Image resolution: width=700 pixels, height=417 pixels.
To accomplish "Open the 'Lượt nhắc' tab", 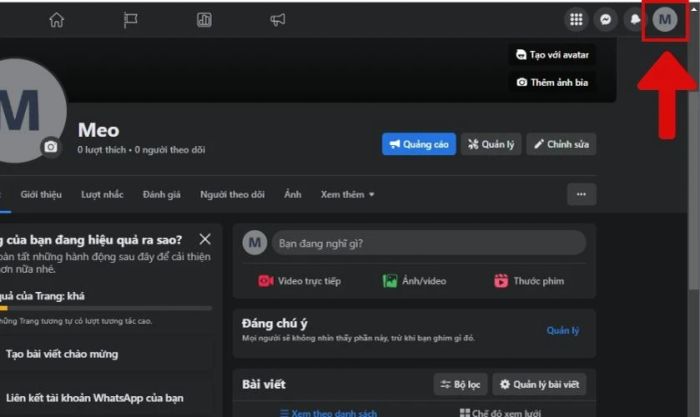I will tap(102, 195).
